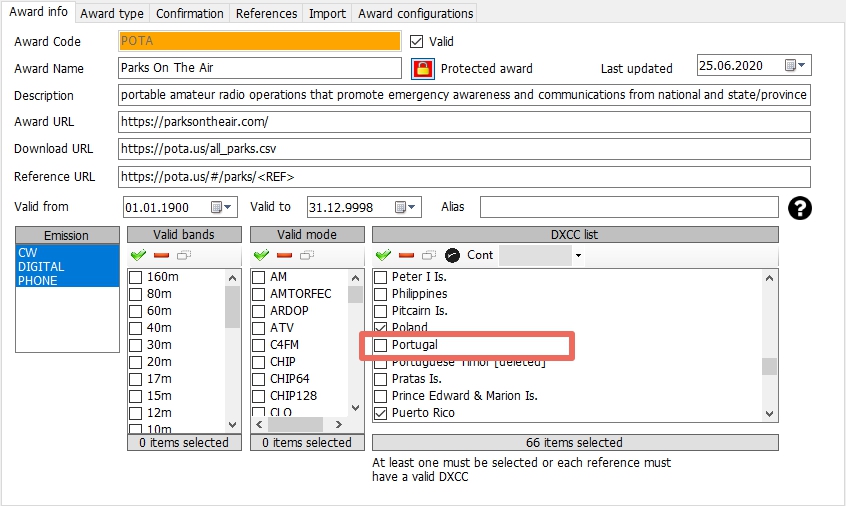Check the AMTORFEC mode checkbox
Viewport: 846px width, 506px height.
pos(258,294)
